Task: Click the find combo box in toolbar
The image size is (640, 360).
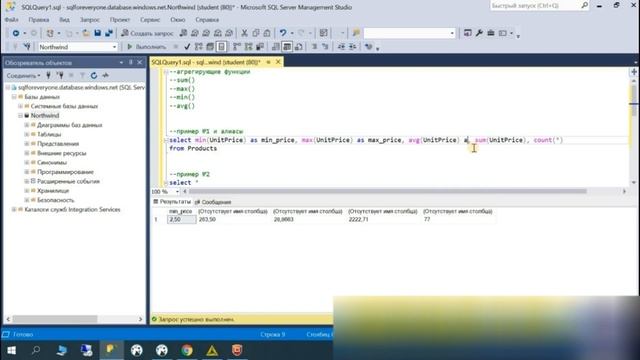Action: click(x=409, y=33)
